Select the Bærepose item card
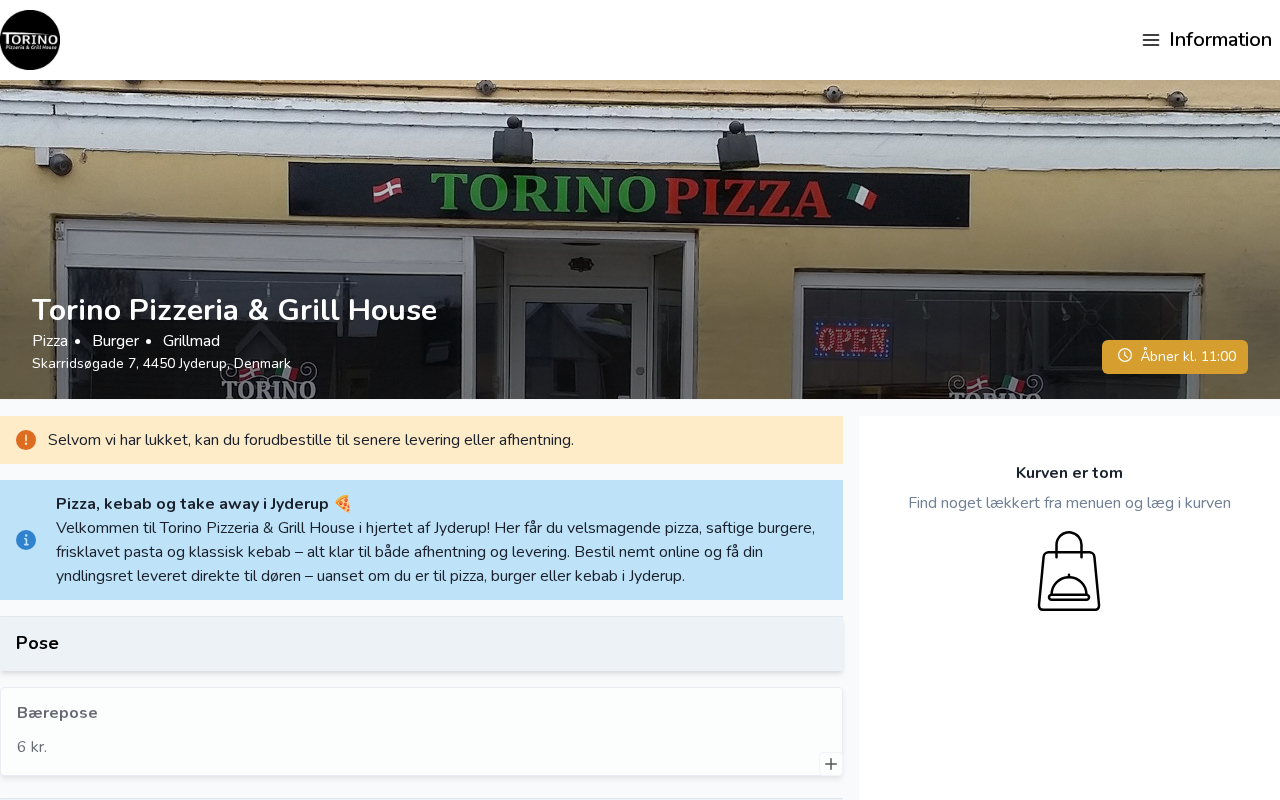The height and width of the screenshot is (800, 1280). coord(421,731)
